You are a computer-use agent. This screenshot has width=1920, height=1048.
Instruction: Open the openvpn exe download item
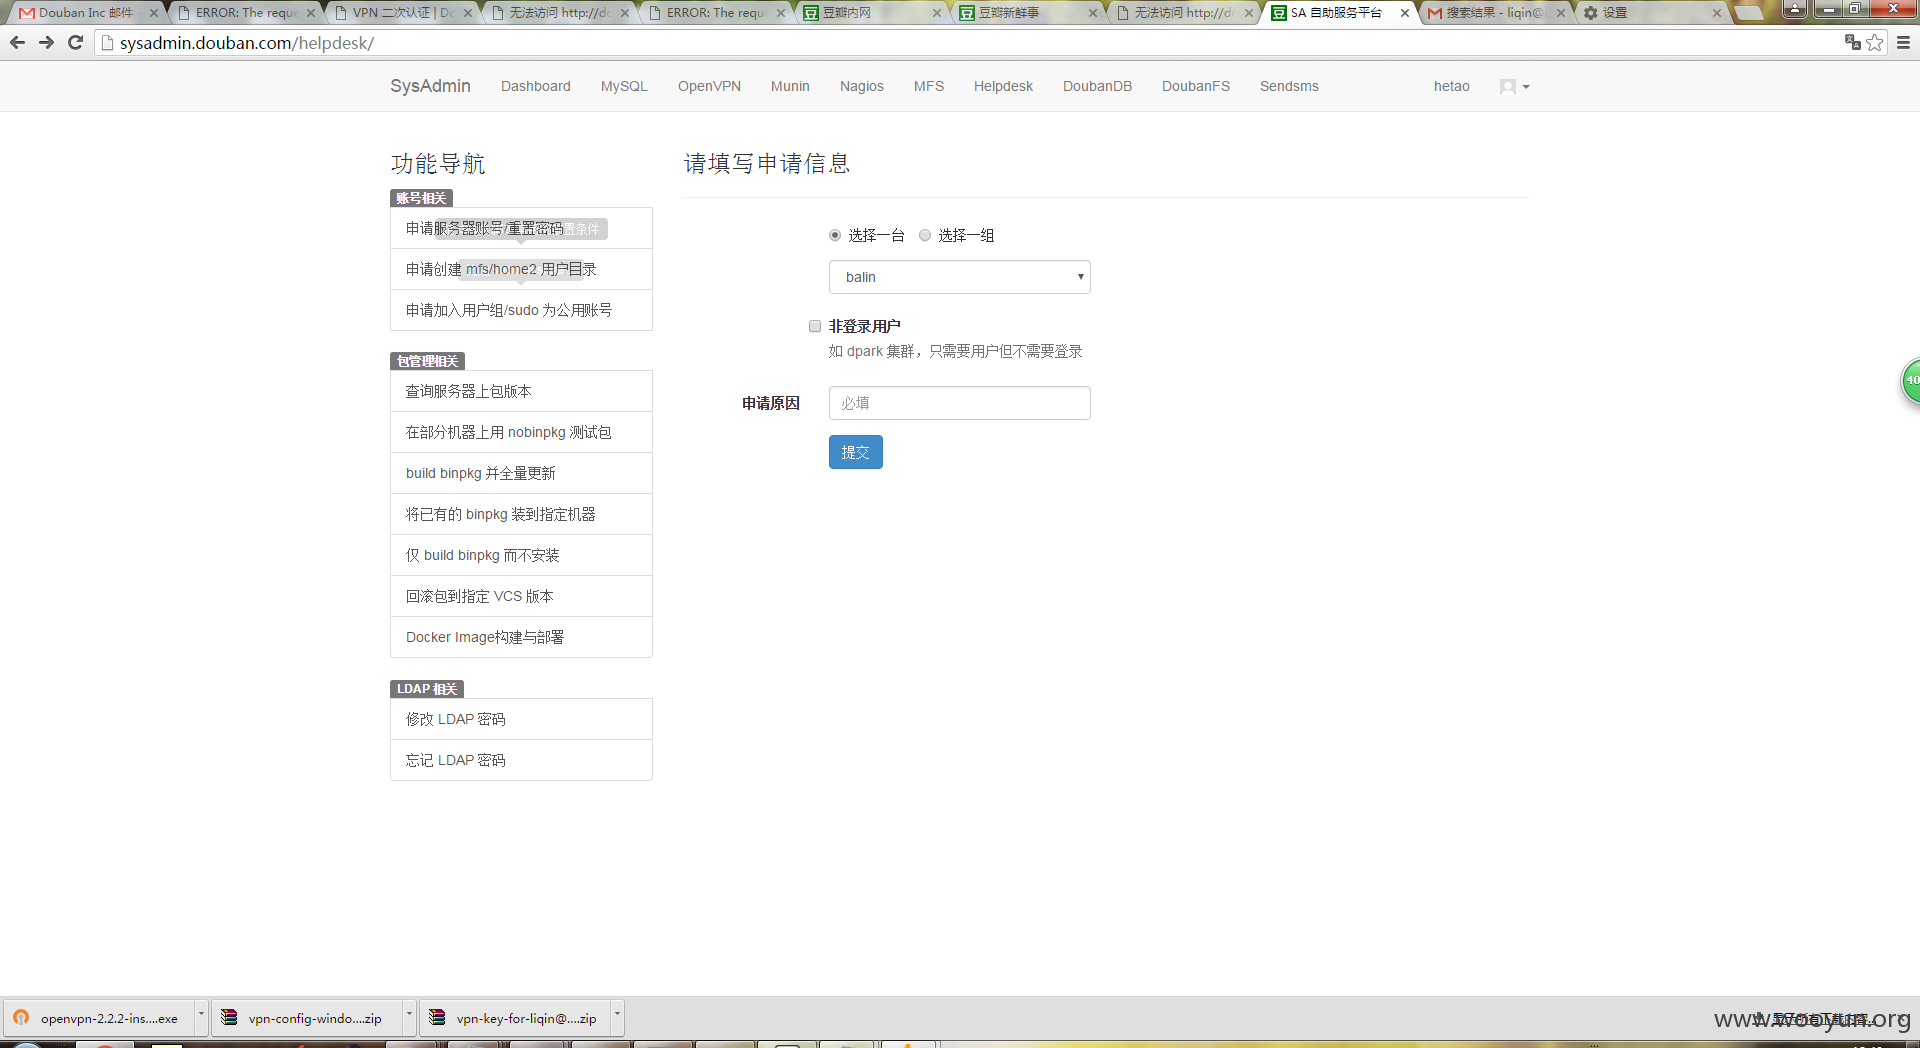pos(98,1018)
